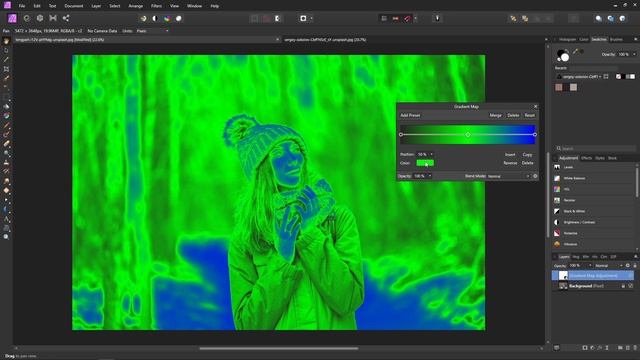Switch to the Histogram tab
Image resolution: width=640 pixels, height=360 pixels.
pyautogui.click(x=567, y=40)
